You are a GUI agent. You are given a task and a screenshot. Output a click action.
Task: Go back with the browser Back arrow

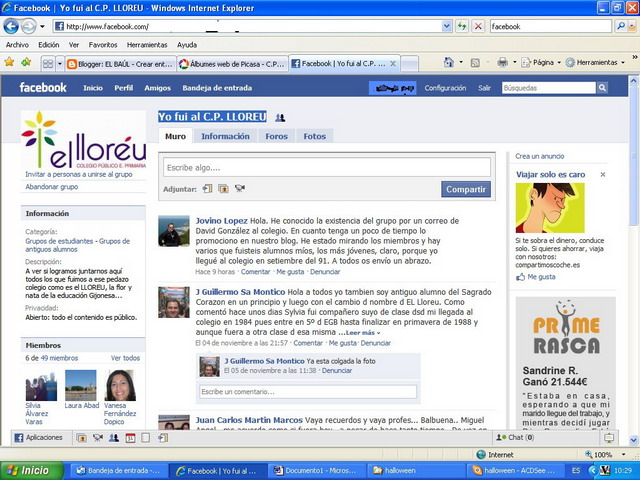pyautogui.click(x=11, y=27)
